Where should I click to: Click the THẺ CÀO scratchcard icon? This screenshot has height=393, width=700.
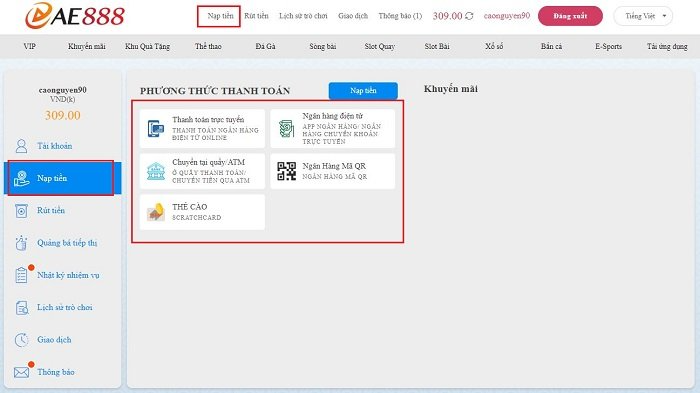(156, 212)
